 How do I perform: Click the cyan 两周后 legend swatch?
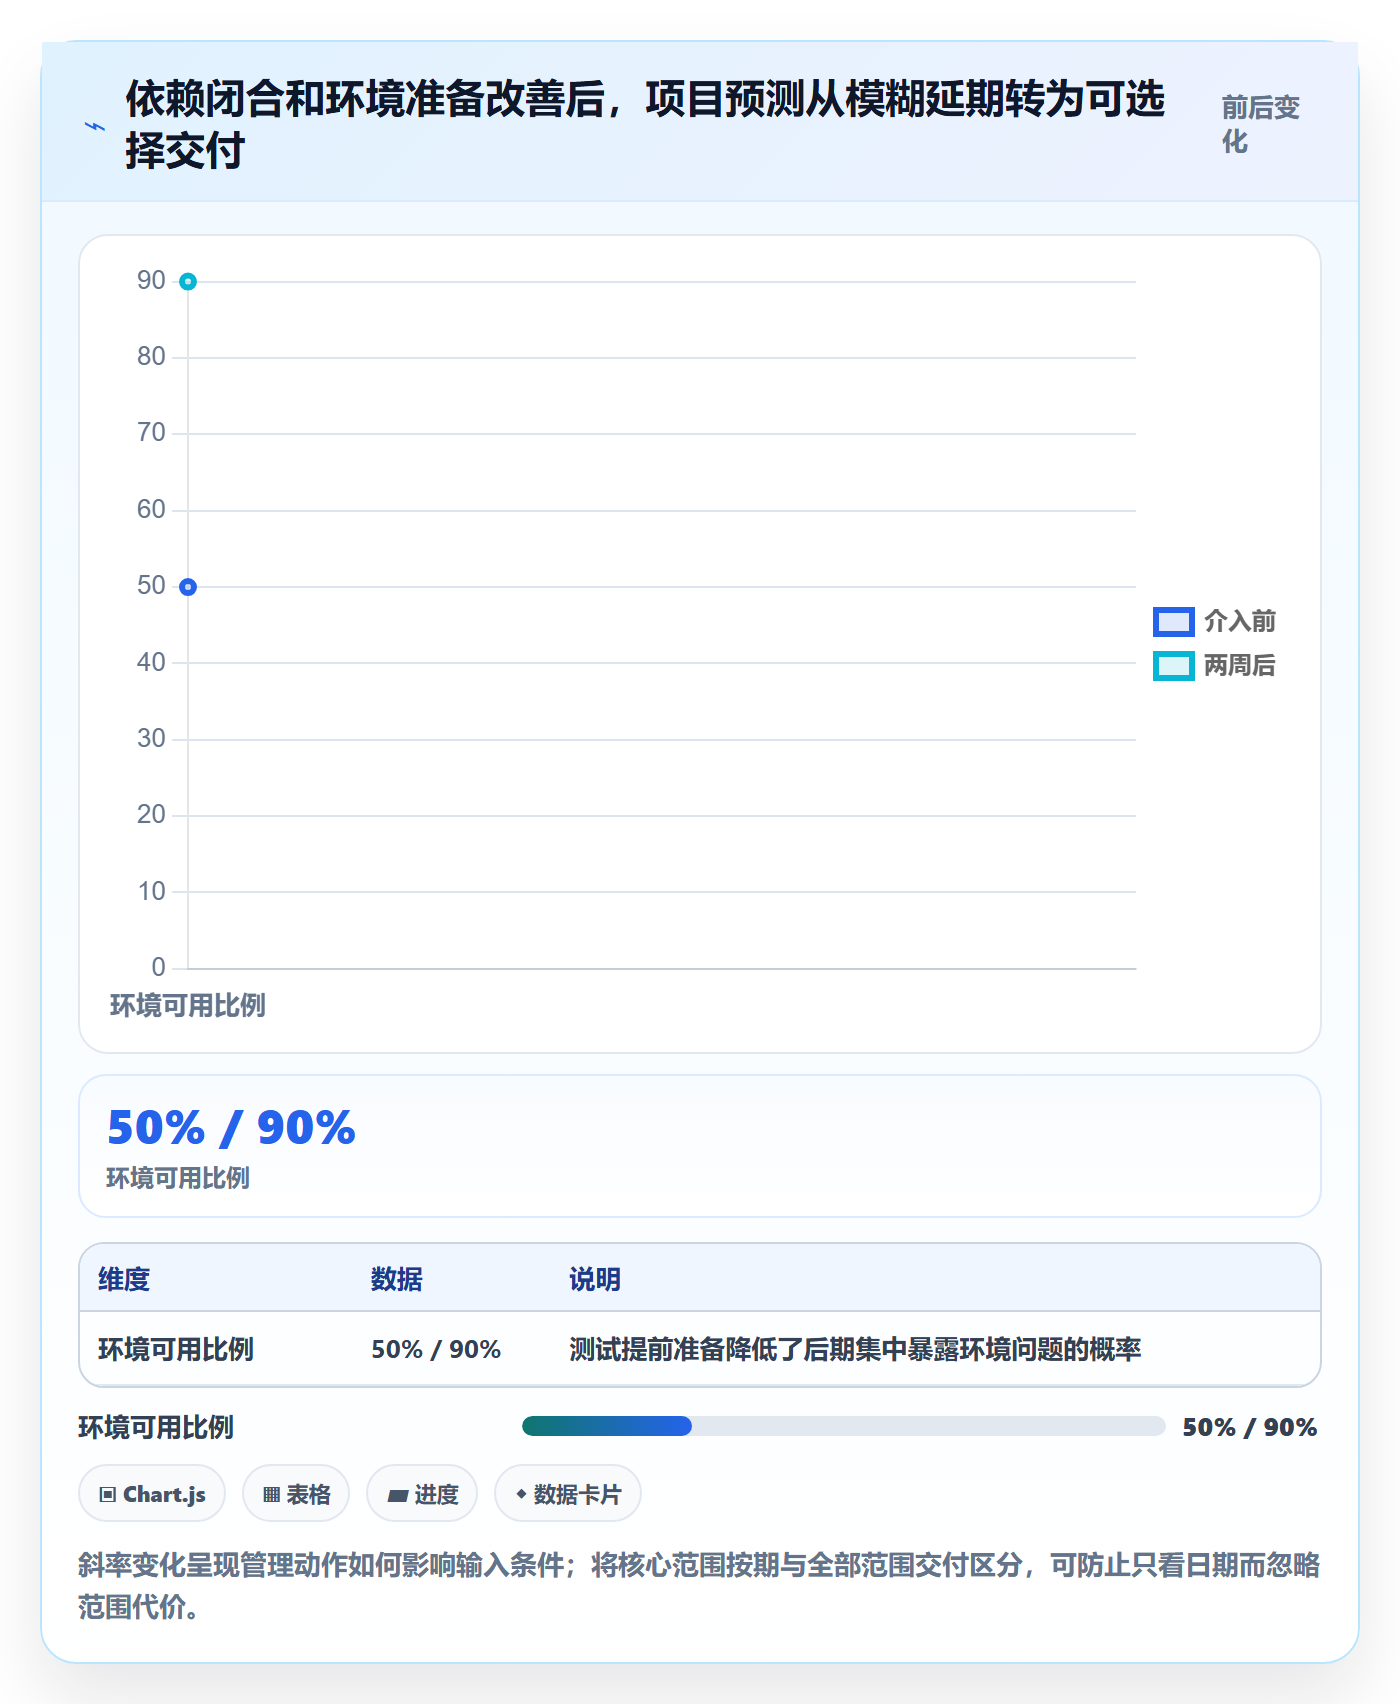(x=1173, y=665)
